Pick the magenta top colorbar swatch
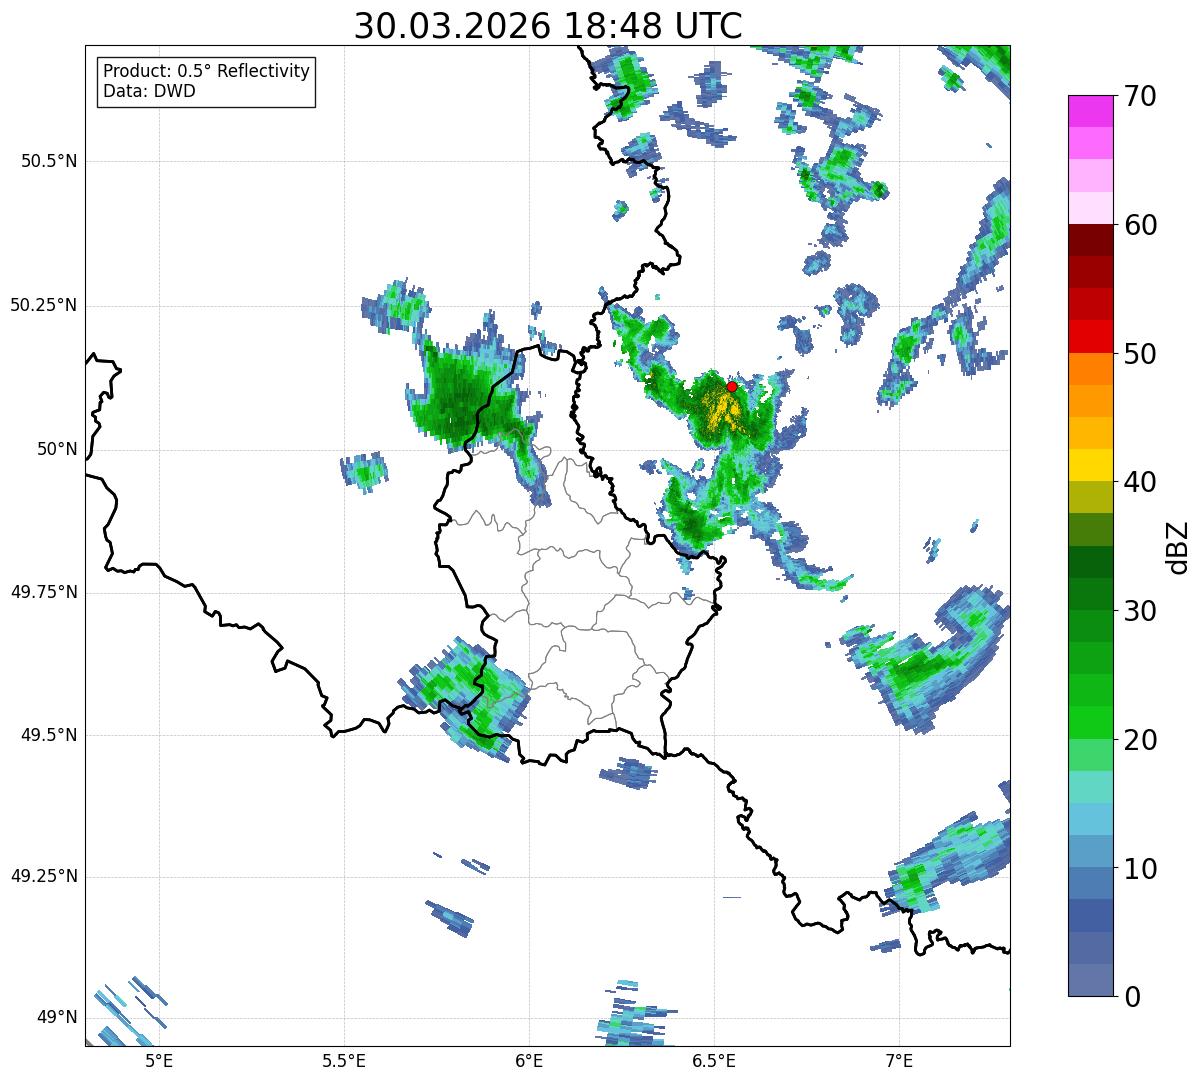The image size is (1202, 1081). pyautogui.click(x=1090, y=111)
